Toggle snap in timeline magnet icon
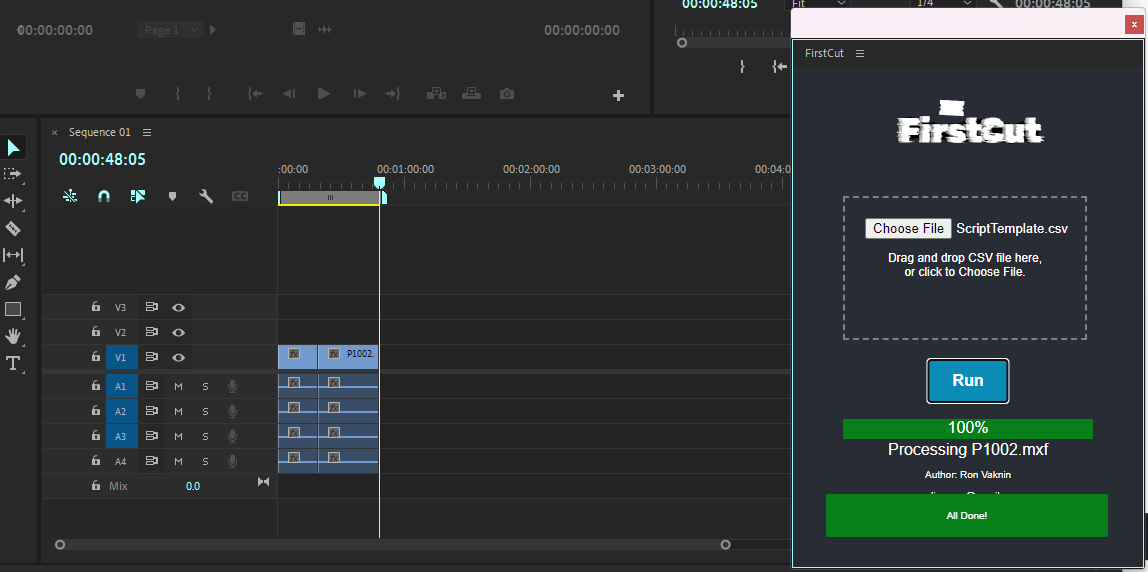 coord(103,197)
